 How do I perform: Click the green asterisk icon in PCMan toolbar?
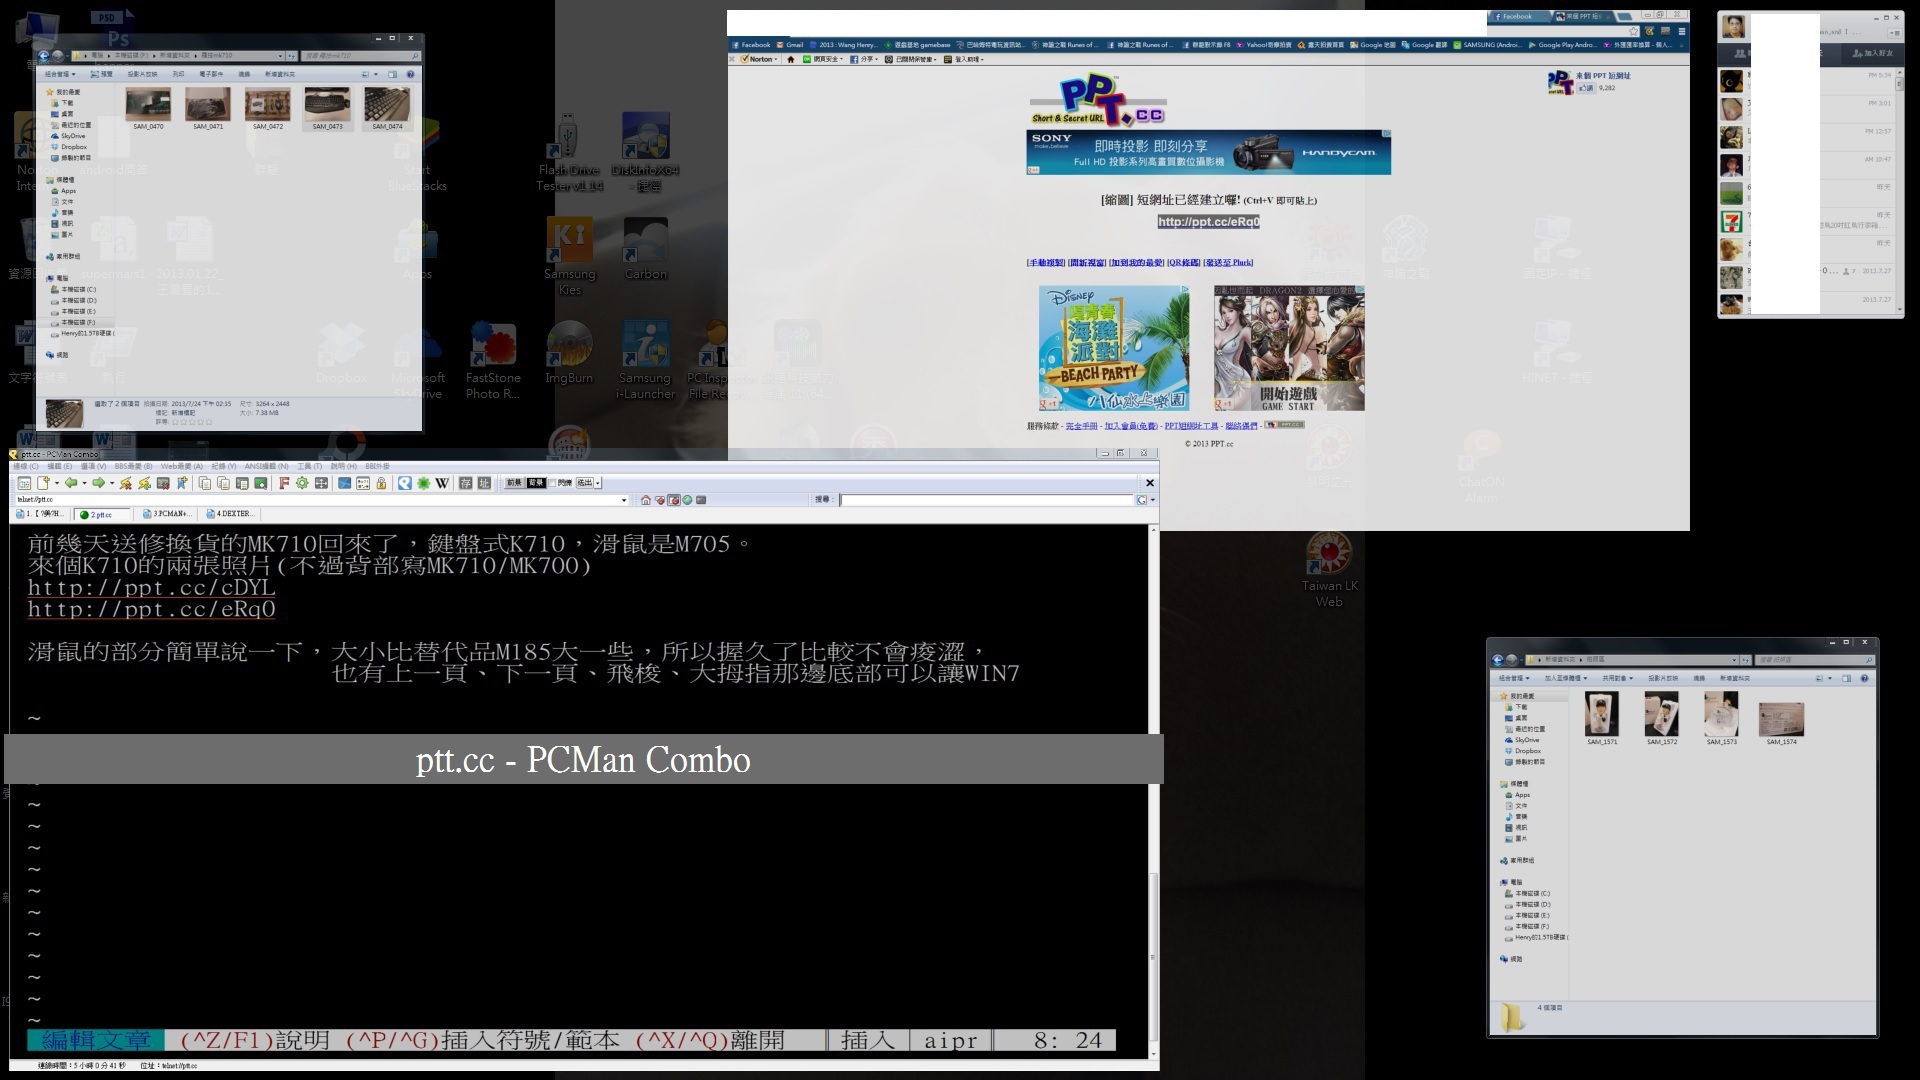click(424, 483)
